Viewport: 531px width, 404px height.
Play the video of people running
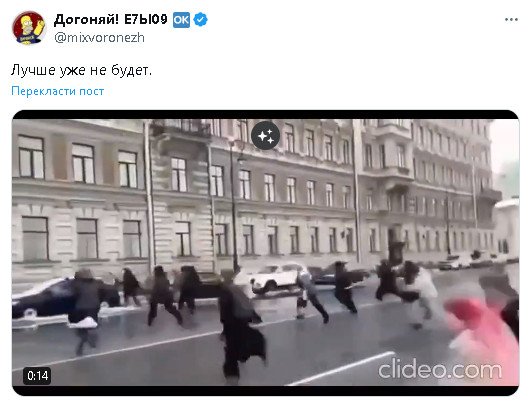[266, 252]
